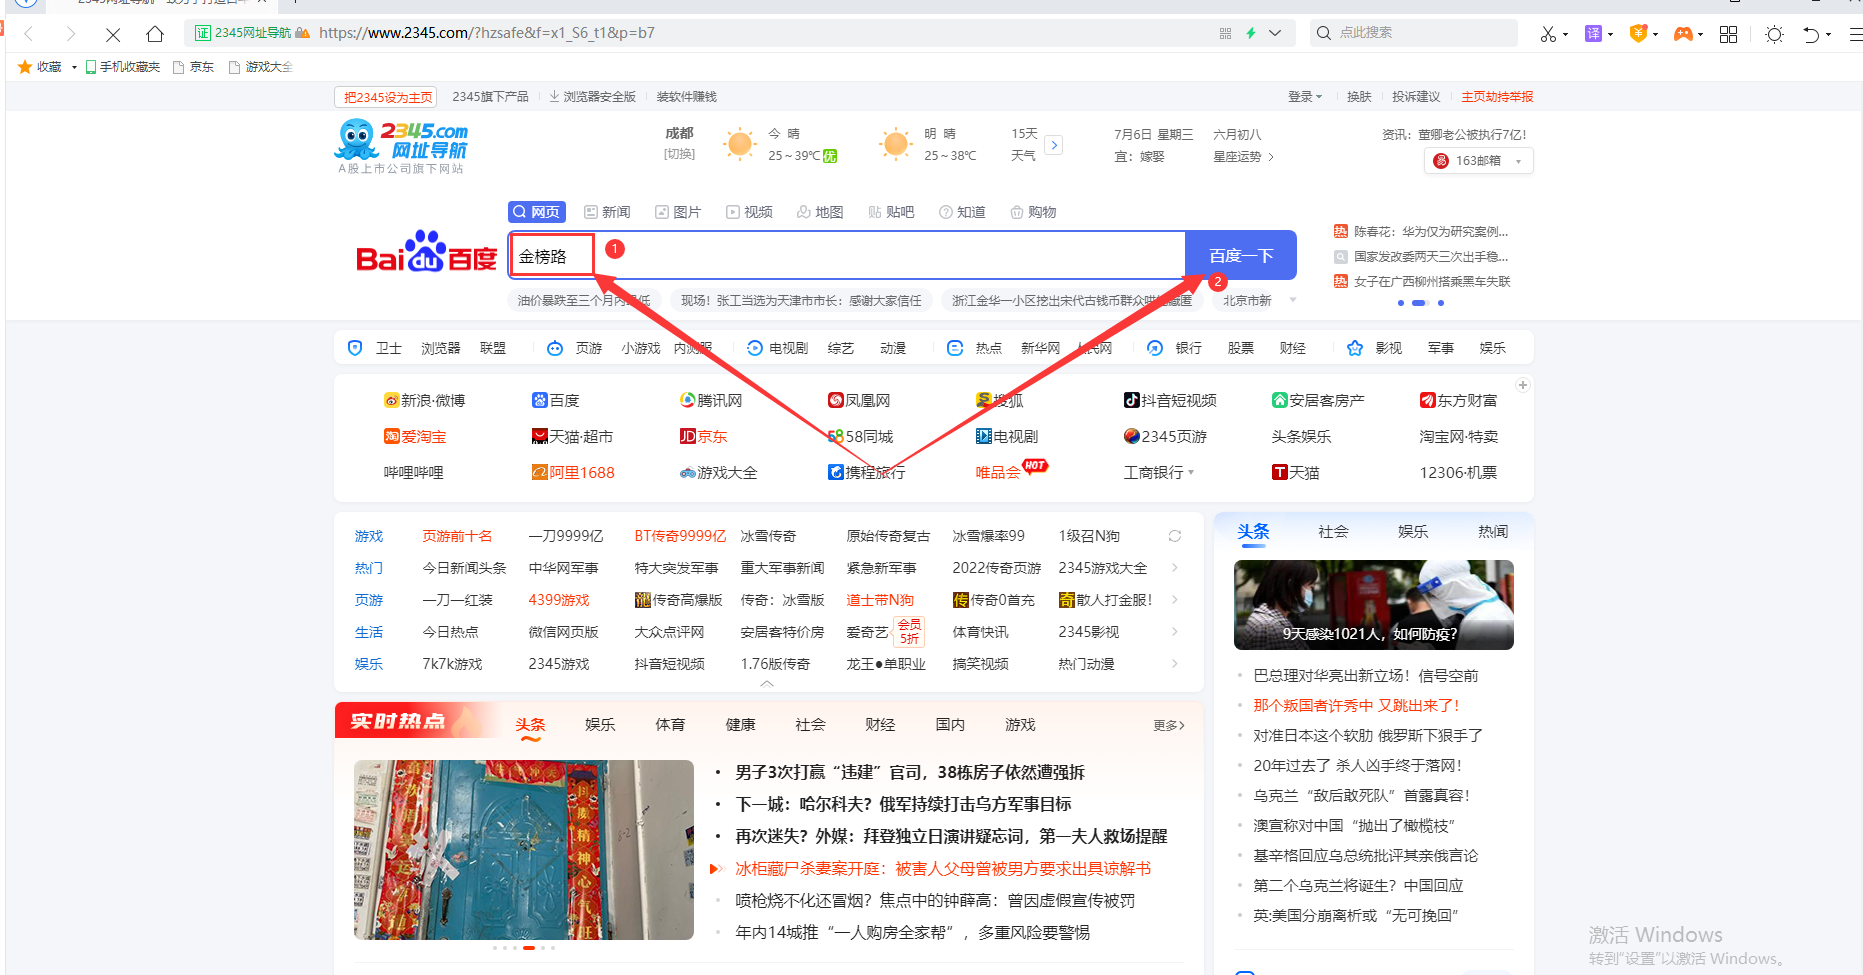Image resolution: width=1863 pixels, height=975 pixels.
Task: Open the 9天感染1021人 news thumbnail
Action: click(1373, 605)
